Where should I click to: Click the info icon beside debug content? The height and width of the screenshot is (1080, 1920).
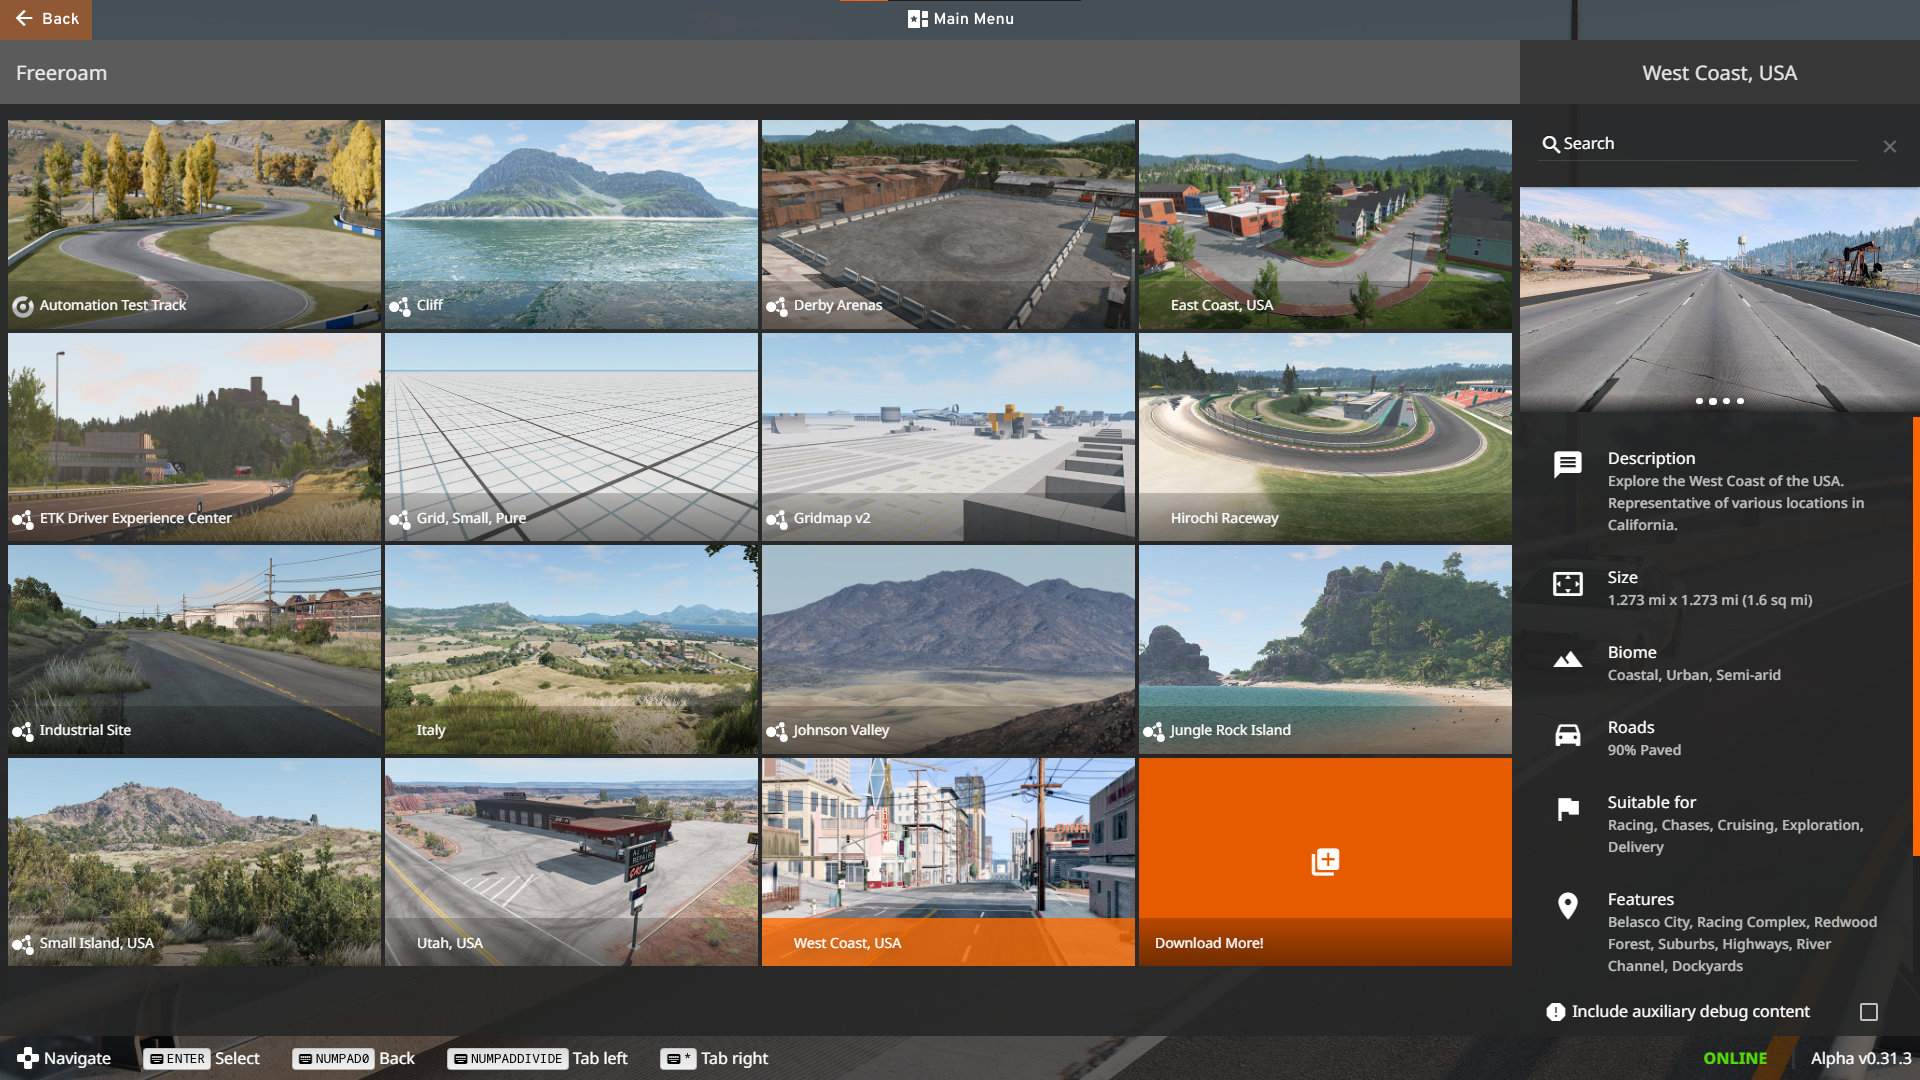click(1555, 1012)
